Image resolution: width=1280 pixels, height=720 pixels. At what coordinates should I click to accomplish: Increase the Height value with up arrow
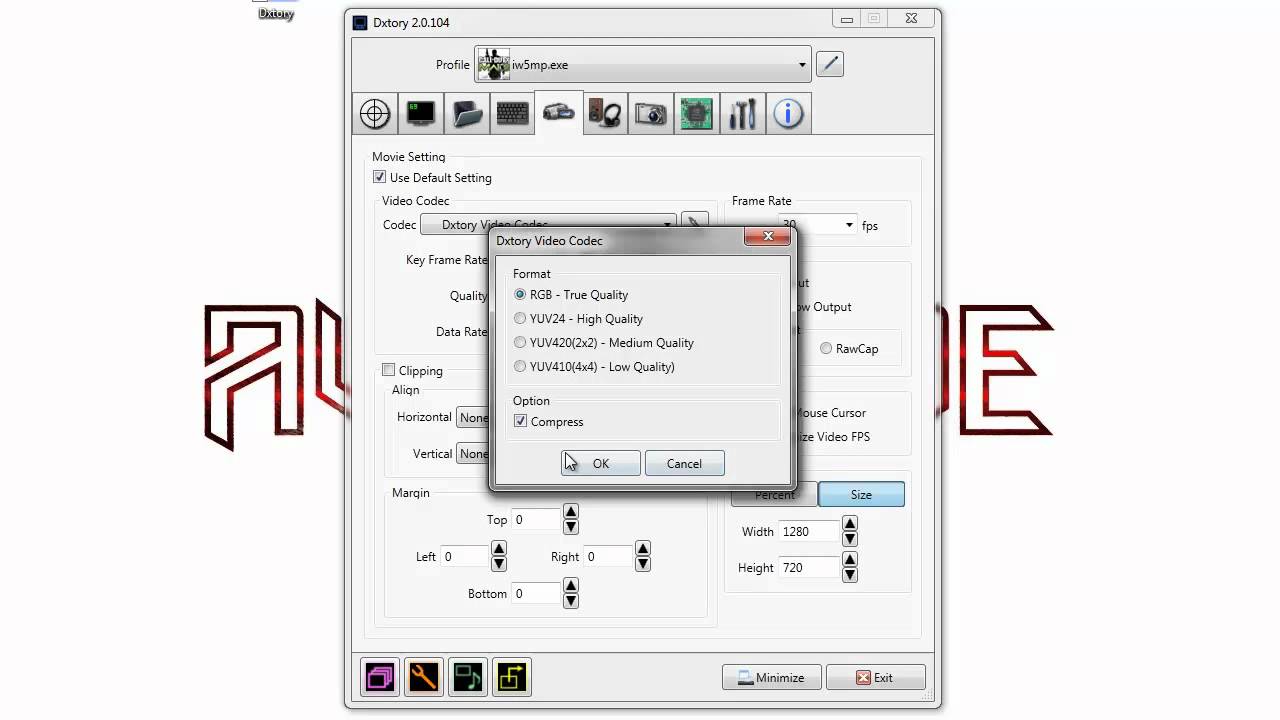(x=850, y=560)
